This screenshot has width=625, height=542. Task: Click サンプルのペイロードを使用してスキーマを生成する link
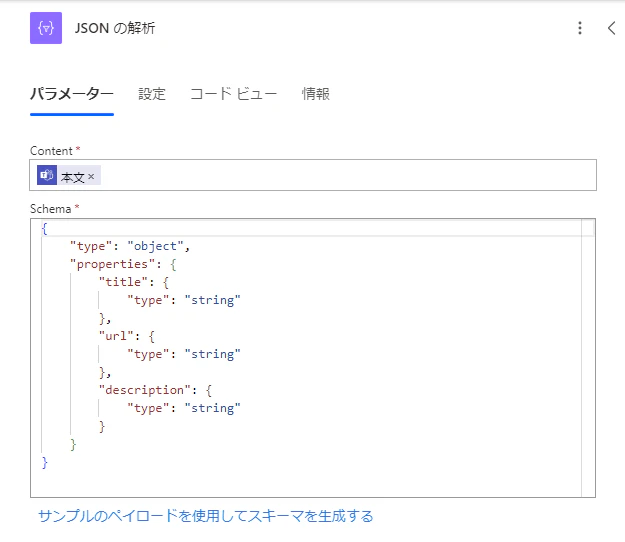(x=206, y=516)
